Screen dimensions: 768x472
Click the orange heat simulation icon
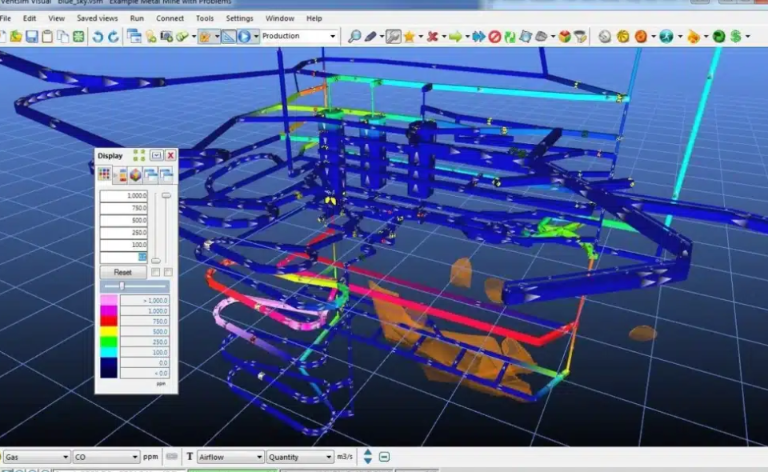point(641,37)
